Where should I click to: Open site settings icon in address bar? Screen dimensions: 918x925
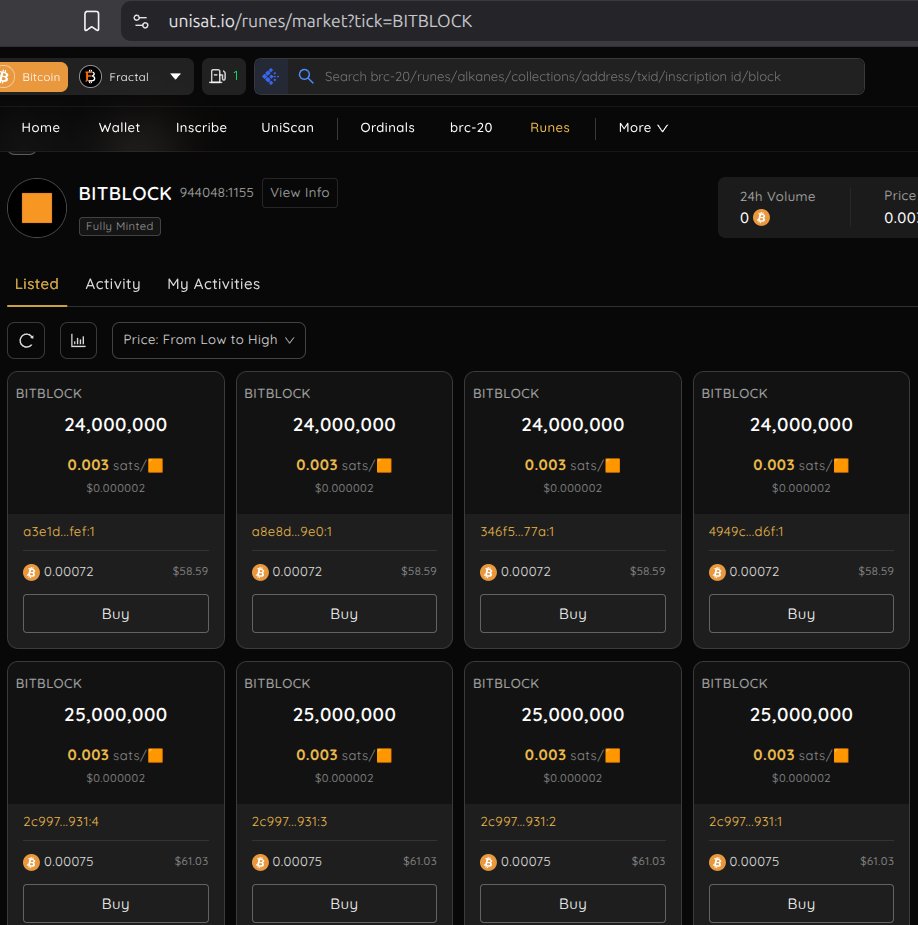tap(141, 22)
